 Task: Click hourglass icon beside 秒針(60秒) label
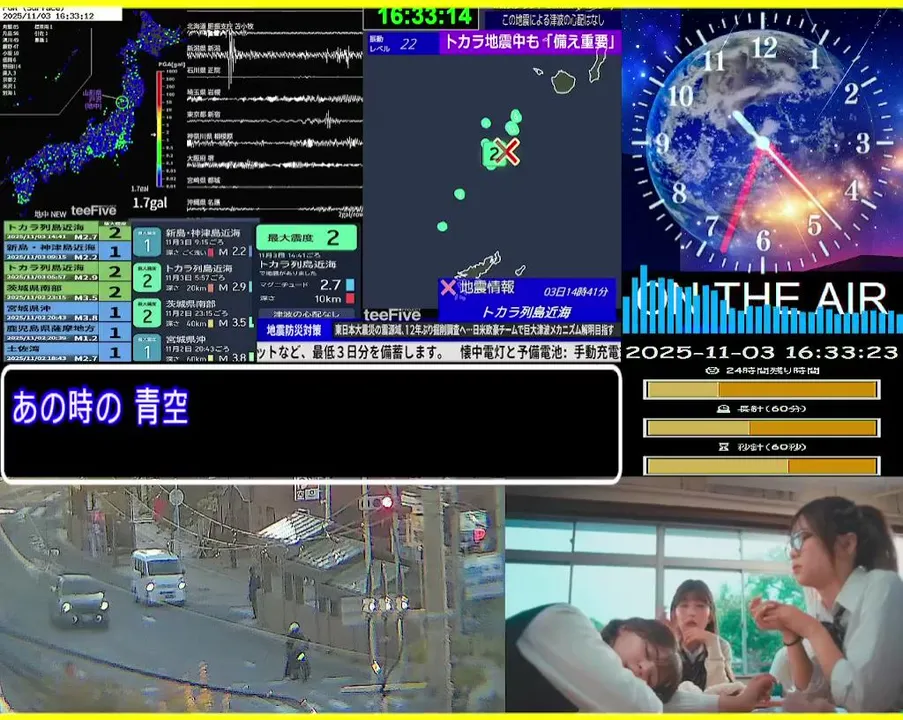click(x=723, y=447)
